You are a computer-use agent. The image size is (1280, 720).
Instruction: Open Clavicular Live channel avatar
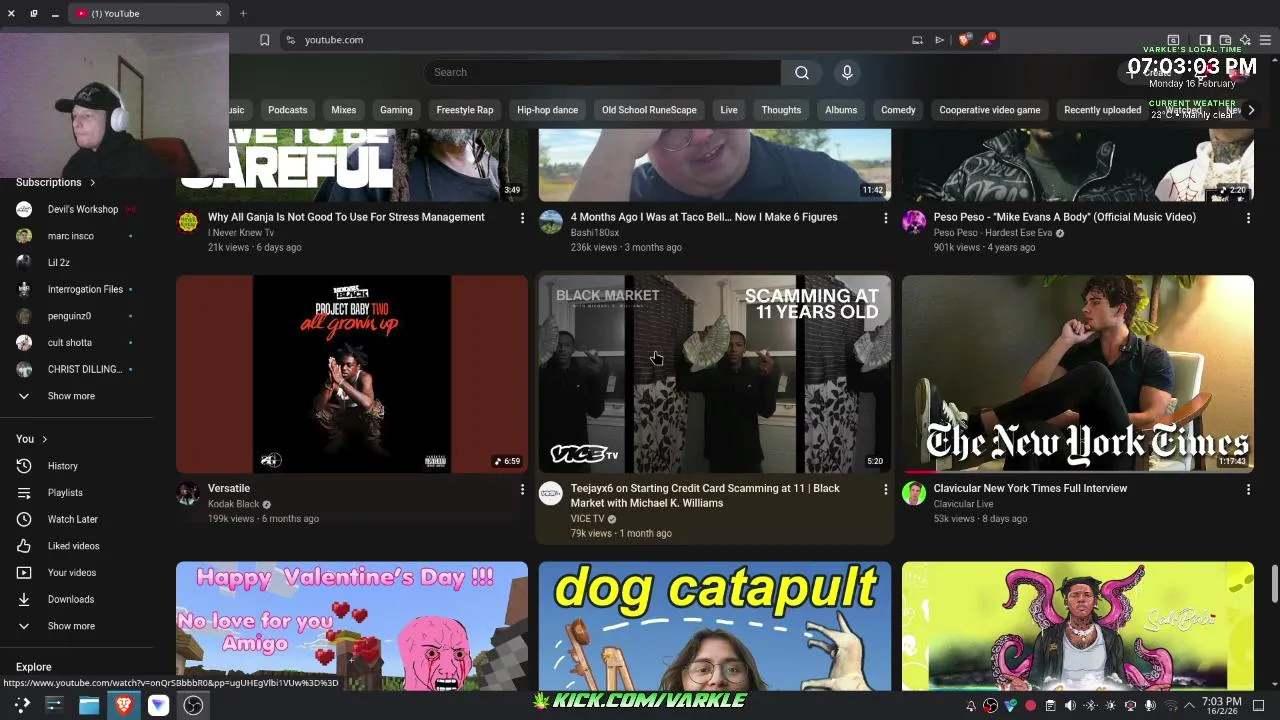point(914,493)
